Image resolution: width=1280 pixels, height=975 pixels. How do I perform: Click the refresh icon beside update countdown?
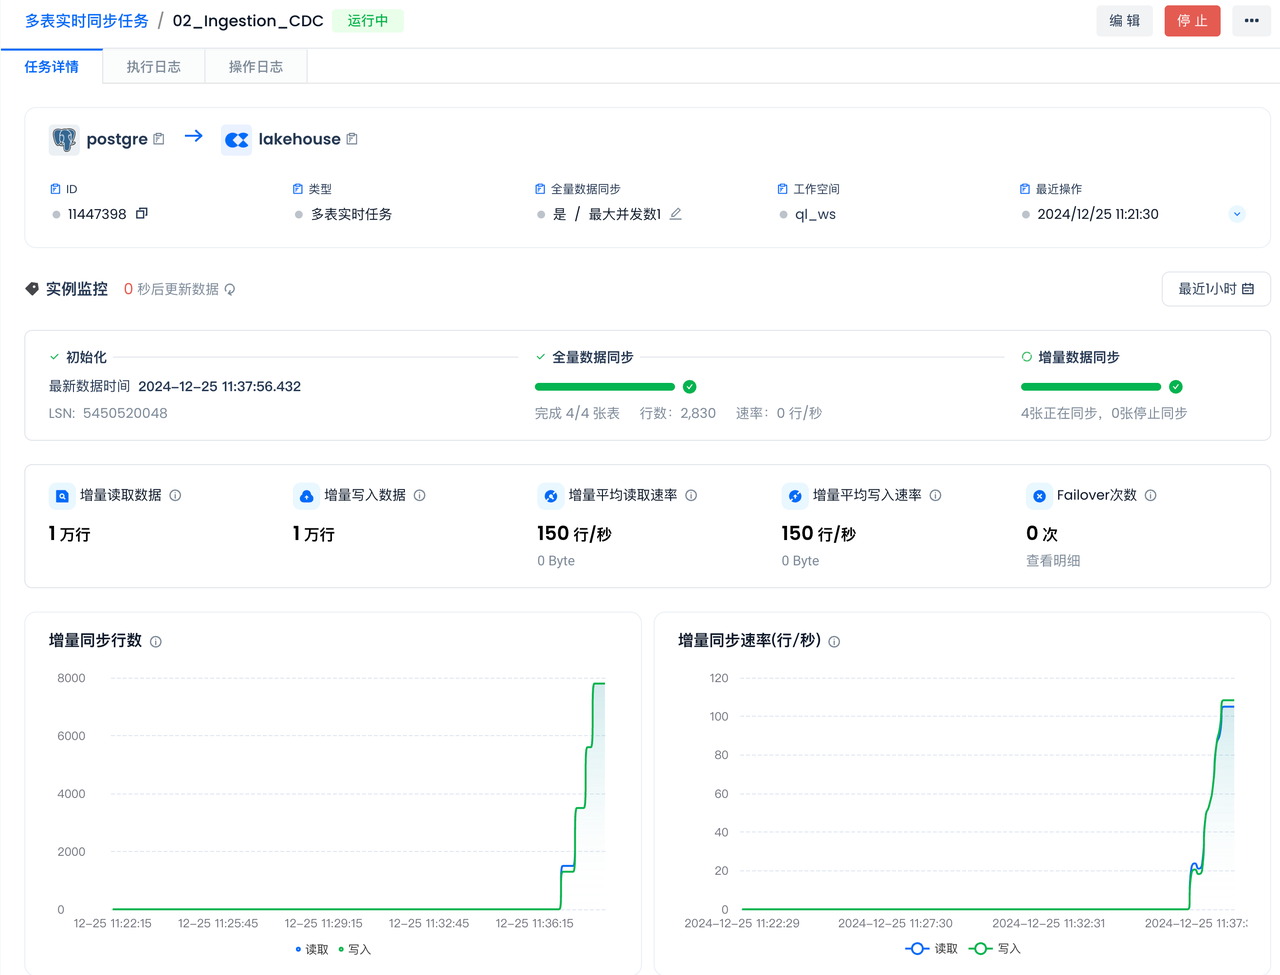pos(230,289)
